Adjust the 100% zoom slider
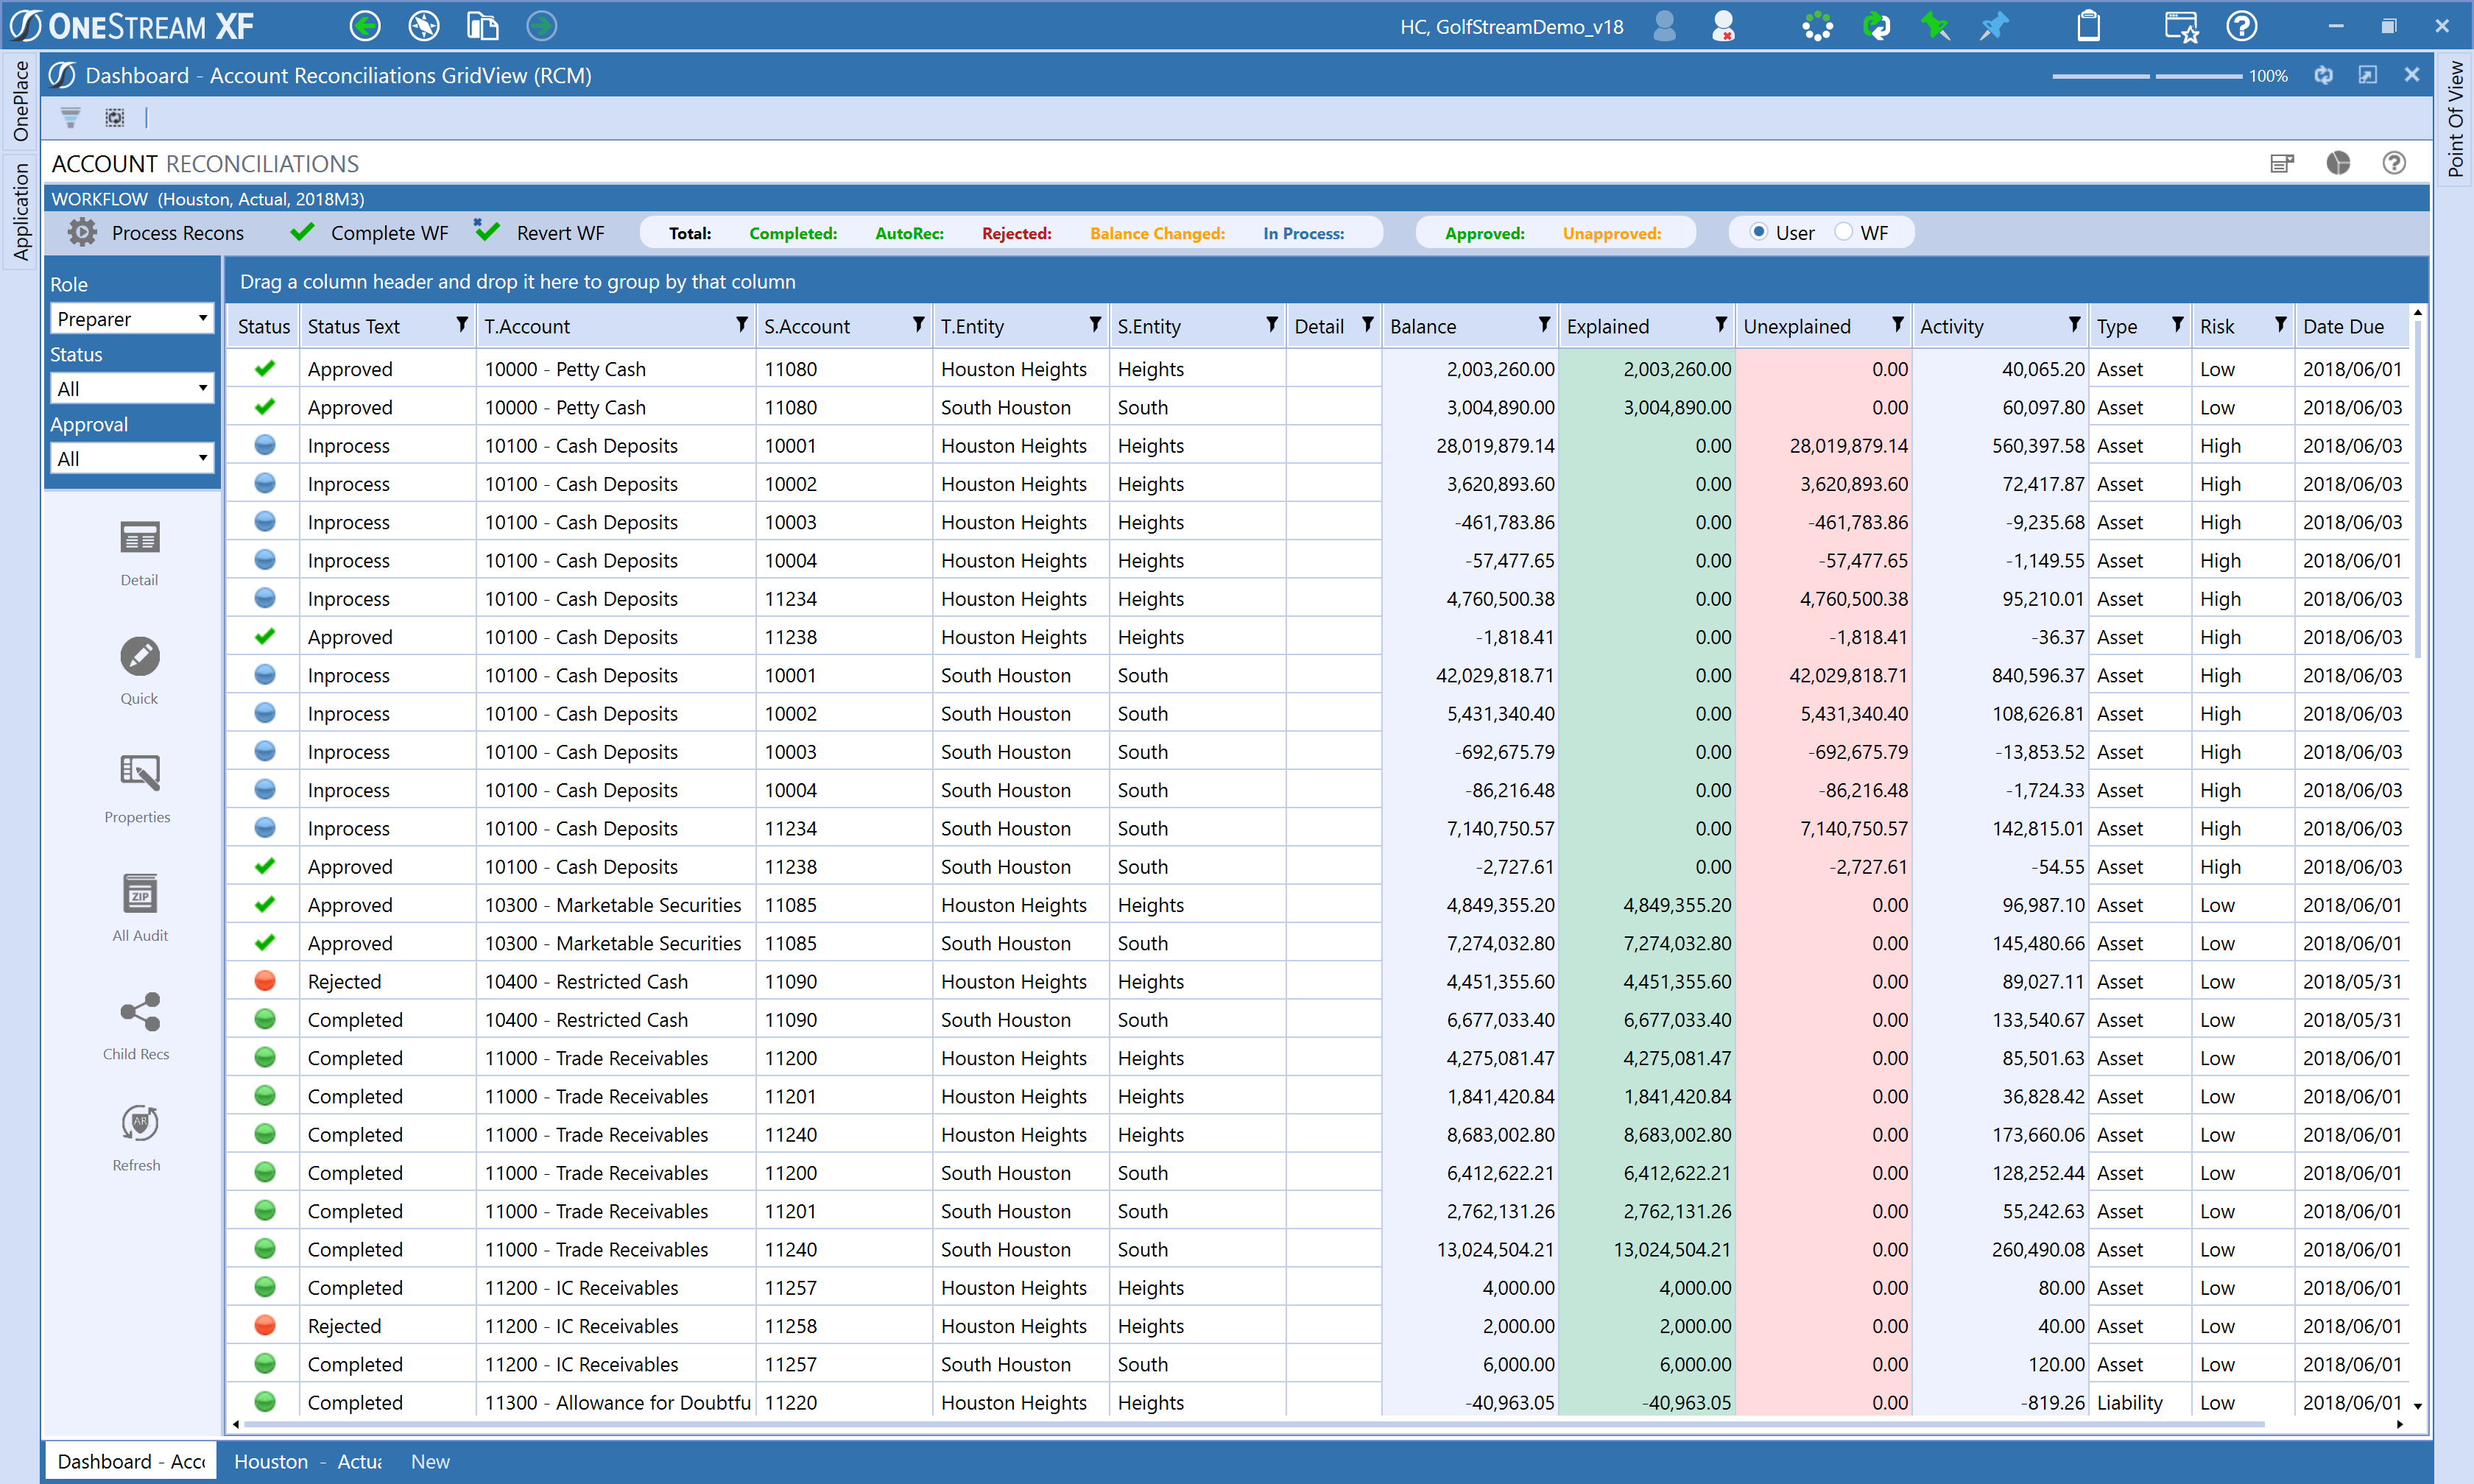This screenshot has width=2474, height=1484. [x=2151, y=76]
